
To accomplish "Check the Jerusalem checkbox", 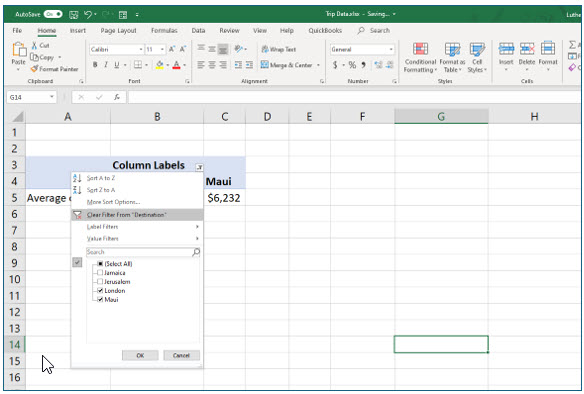I will (100, 282).
